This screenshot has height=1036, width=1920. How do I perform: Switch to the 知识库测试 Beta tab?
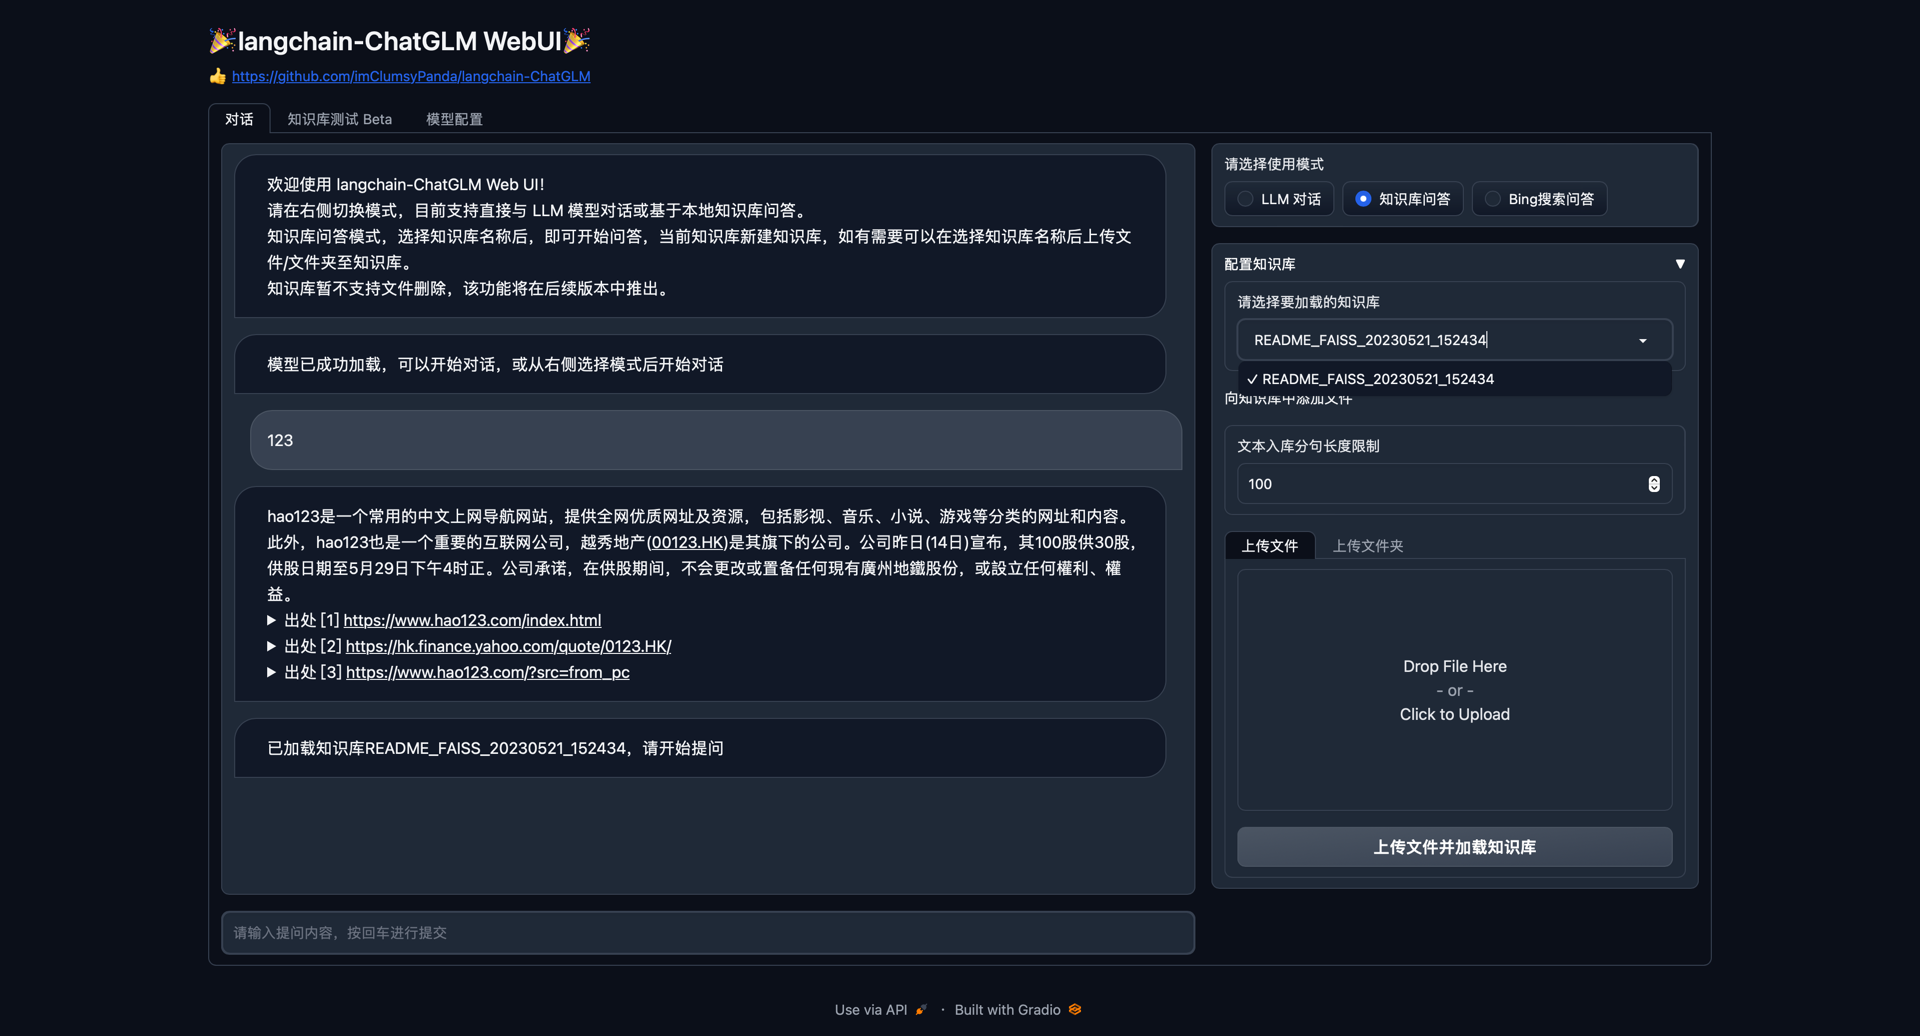(x=339, y=119)
